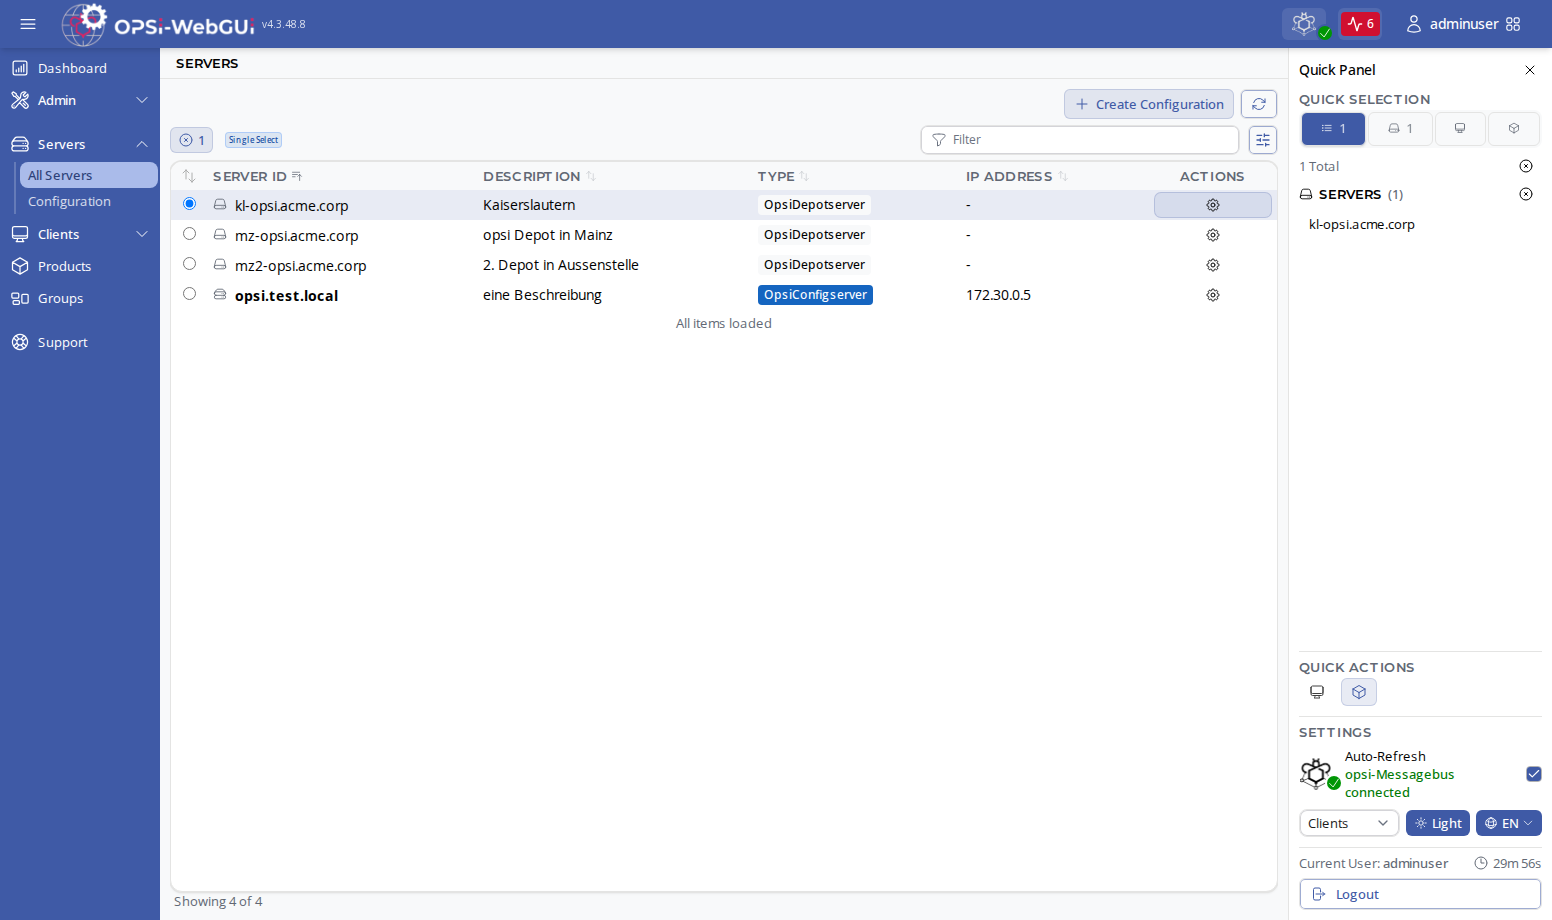The image size is (1552, 920).
Task: Click the OpsiDepotserver badge for Kaiserslautern
Action: pos(814,205)
